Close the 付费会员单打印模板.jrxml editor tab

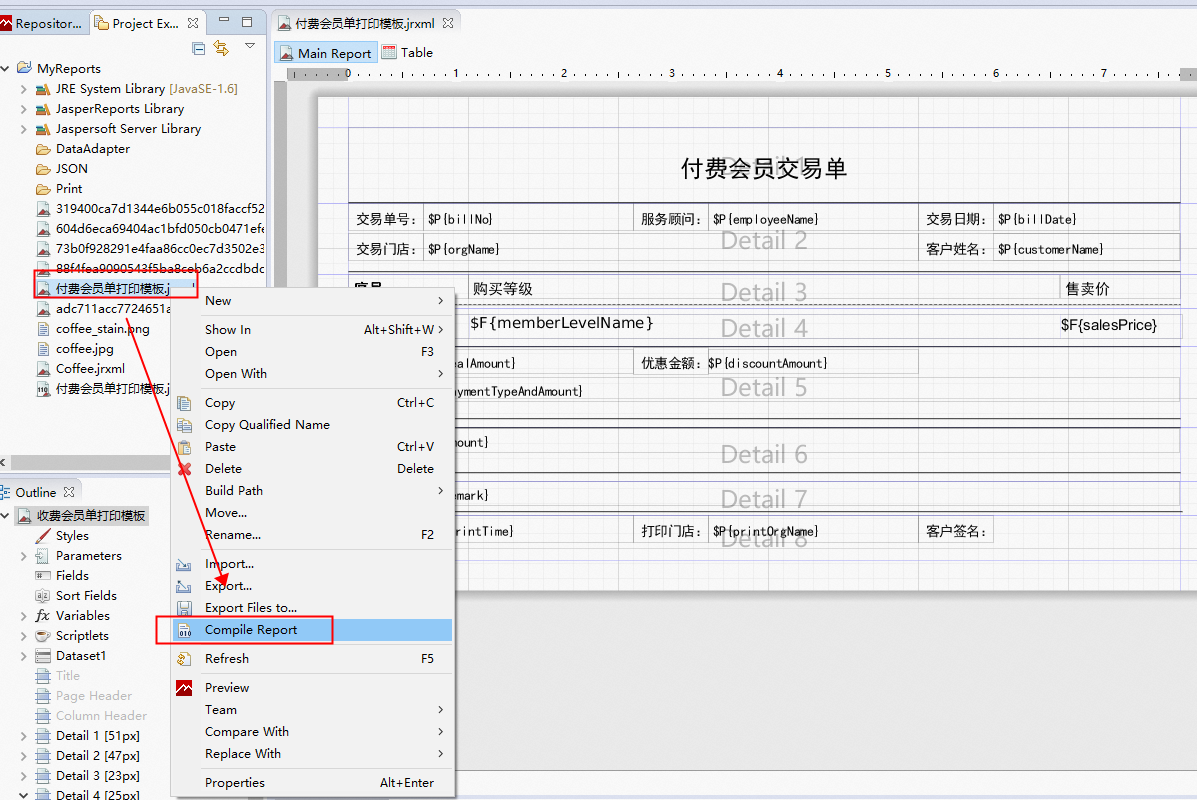click(x=448, y=23)
